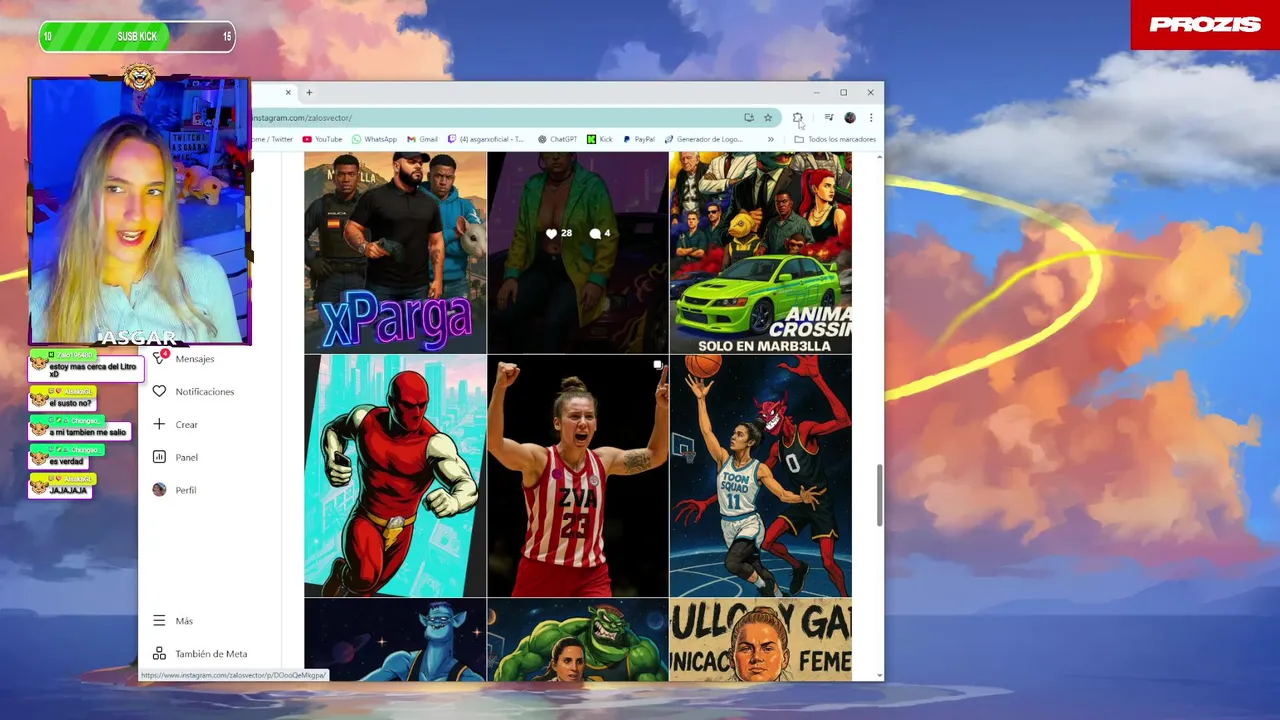
Task: Click the streamer webcam overlay
Action: click(139, 210)
